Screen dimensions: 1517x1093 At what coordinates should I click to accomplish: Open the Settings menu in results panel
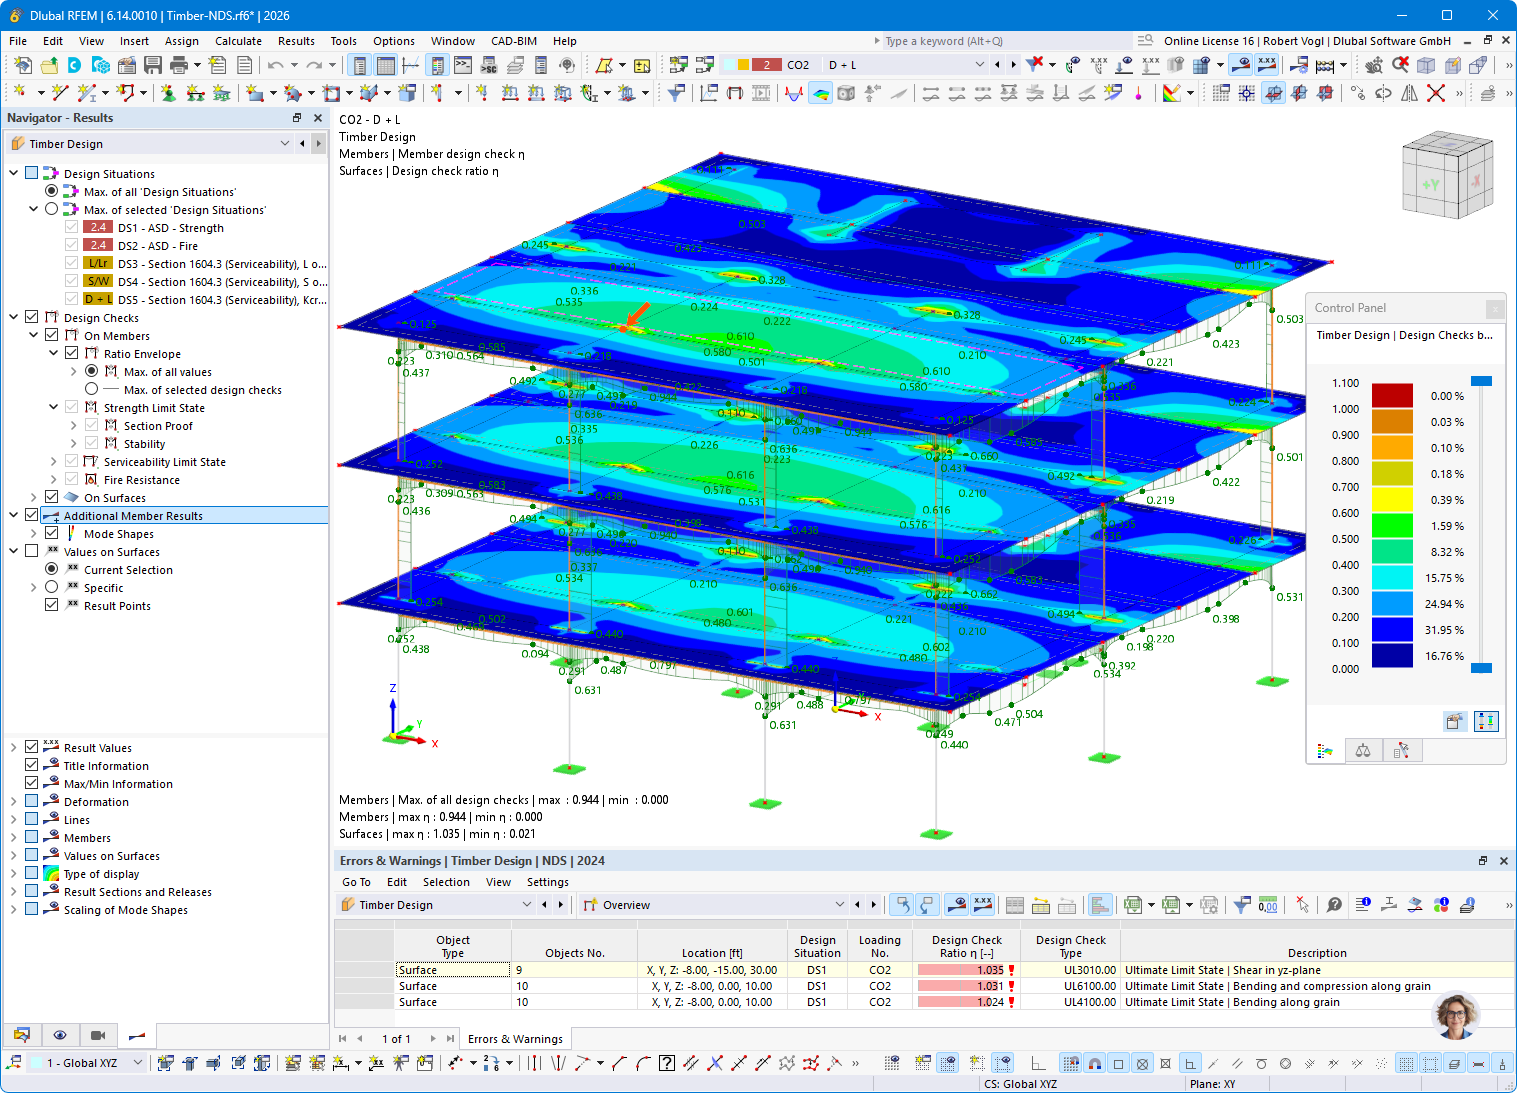tap(548, 882)
